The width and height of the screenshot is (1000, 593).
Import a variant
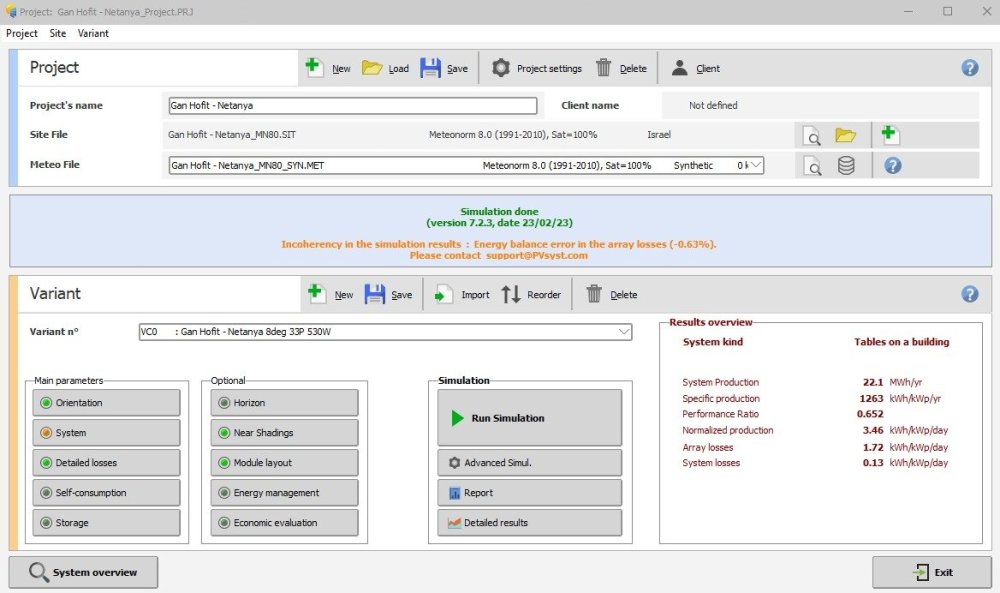point(445,294)
